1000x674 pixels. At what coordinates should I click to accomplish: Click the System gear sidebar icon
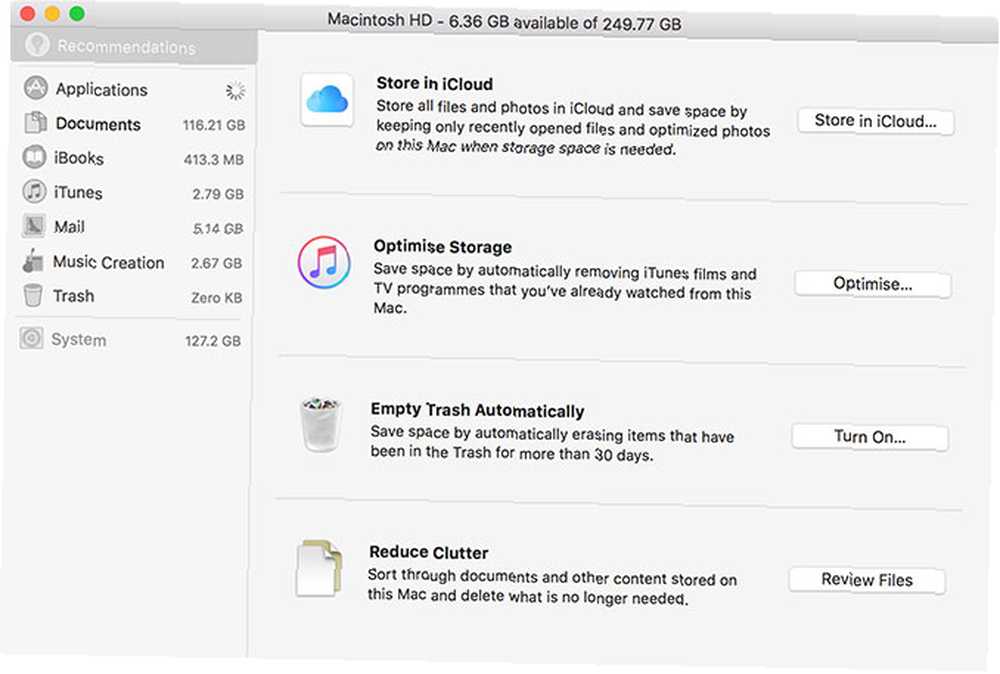coord(31,338)
